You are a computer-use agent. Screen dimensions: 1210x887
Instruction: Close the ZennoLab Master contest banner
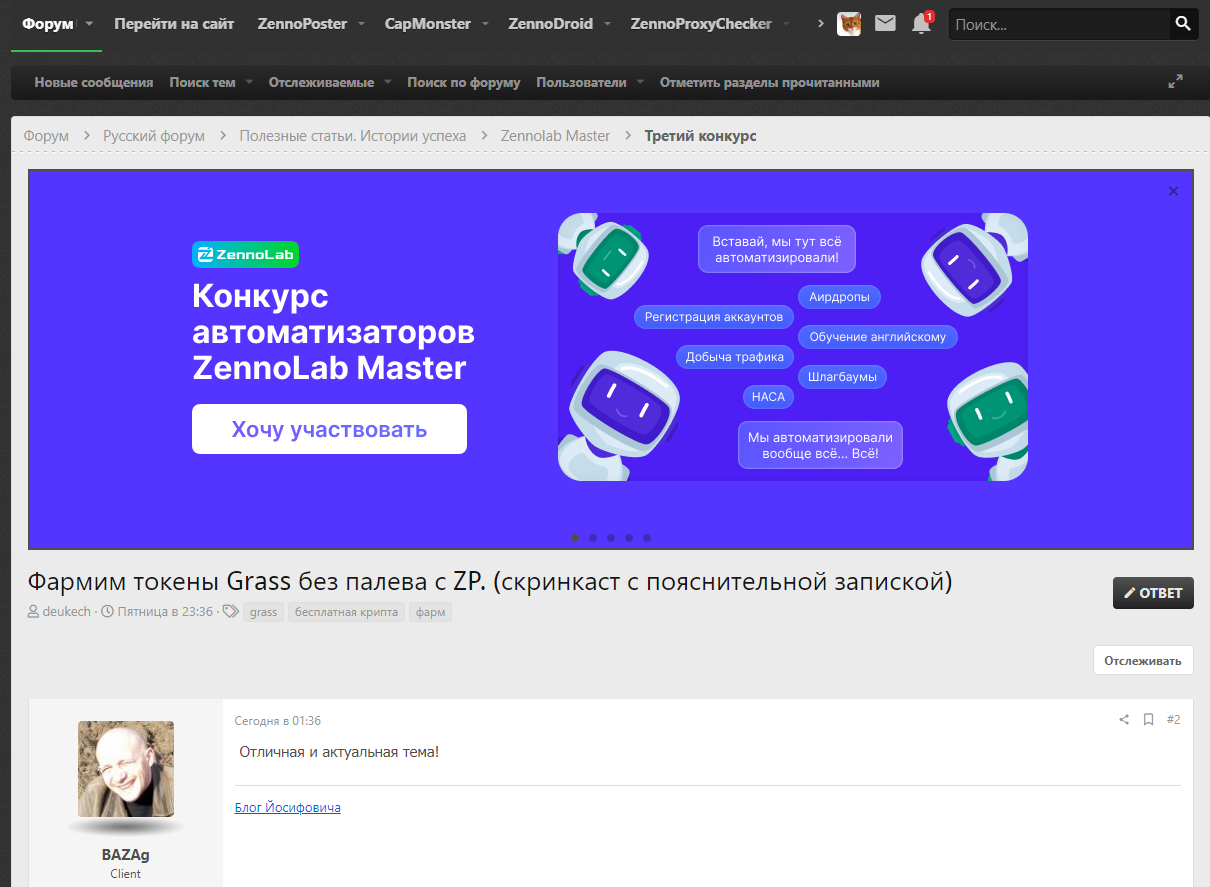tap(1173, 191)
